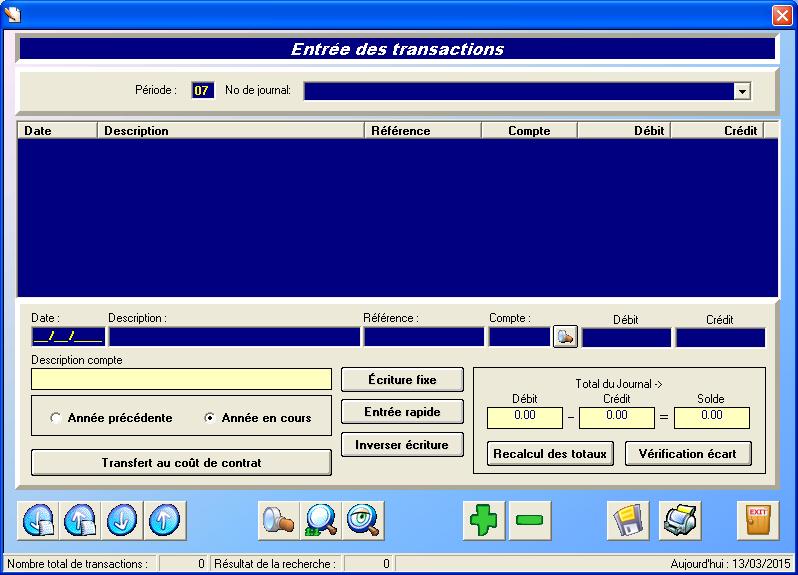Click the green plus add transaction icon

485,520
